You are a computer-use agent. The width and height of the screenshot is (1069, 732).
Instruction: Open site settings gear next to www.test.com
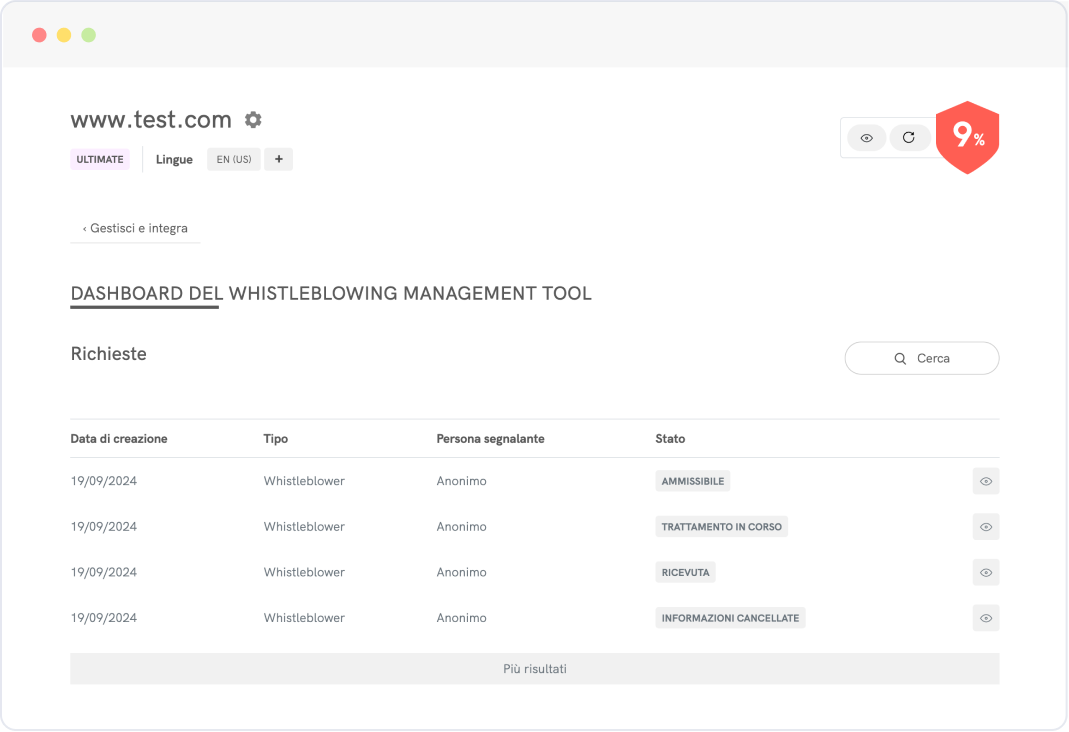click(x=253, y=120)
